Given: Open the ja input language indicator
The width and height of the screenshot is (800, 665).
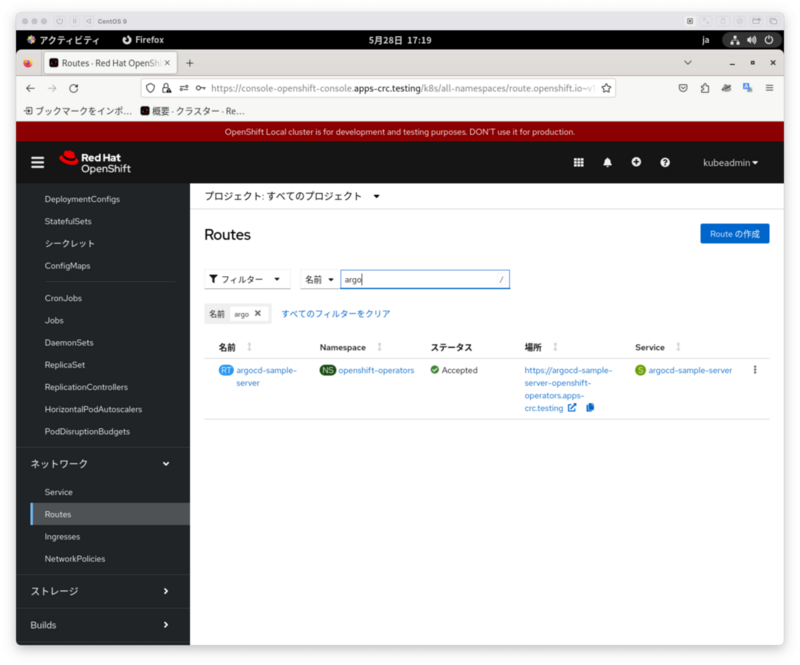Looking at the screenshot, I should click(x=705, y=40).
